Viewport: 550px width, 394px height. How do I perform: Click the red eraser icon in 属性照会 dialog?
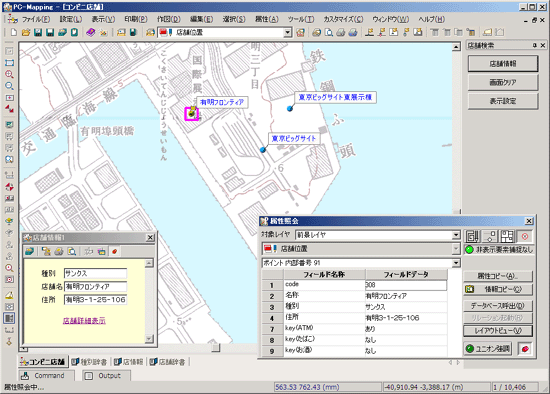[x=525, y=349]
